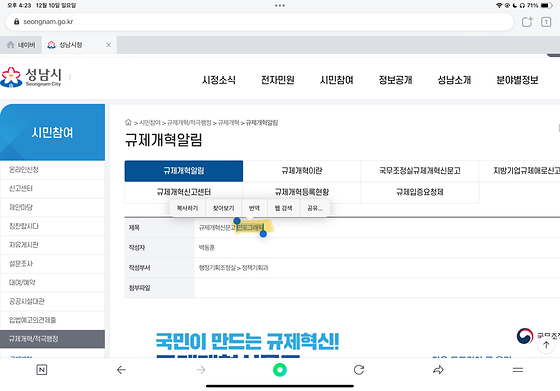The image size is (560, 391).
Task: Open 제안마당 in the sidebar
Action: coord(52,207)
